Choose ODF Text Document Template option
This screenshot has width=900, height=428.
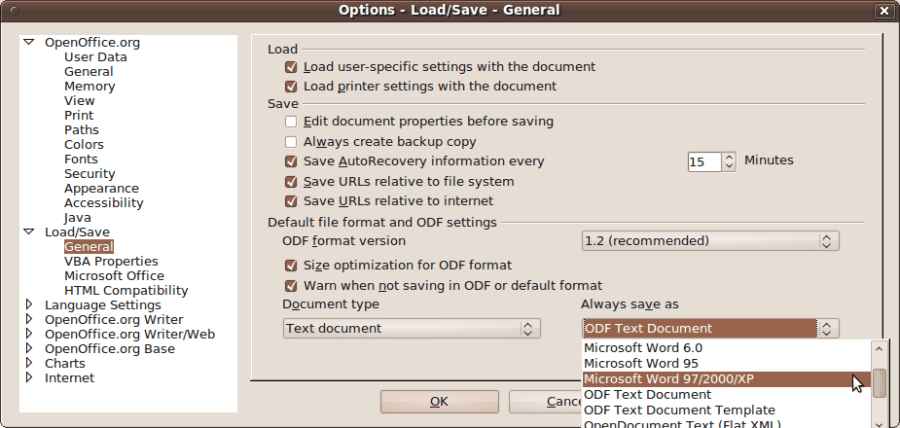pyautogui.click(x=679, y=410)
